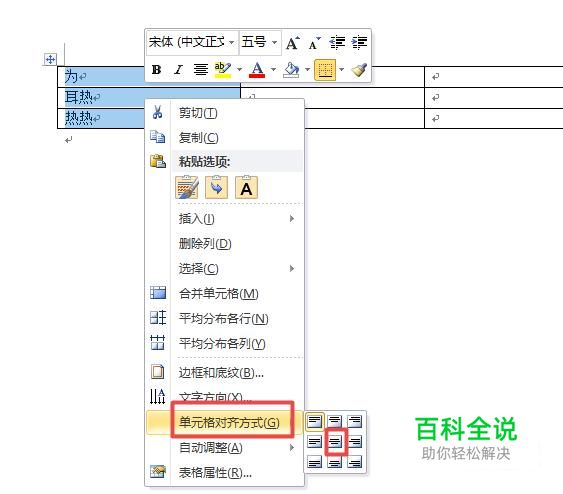Open borders dropdown arrow
The height and width of the screenshot is (494, 563).
coord(341,69)
